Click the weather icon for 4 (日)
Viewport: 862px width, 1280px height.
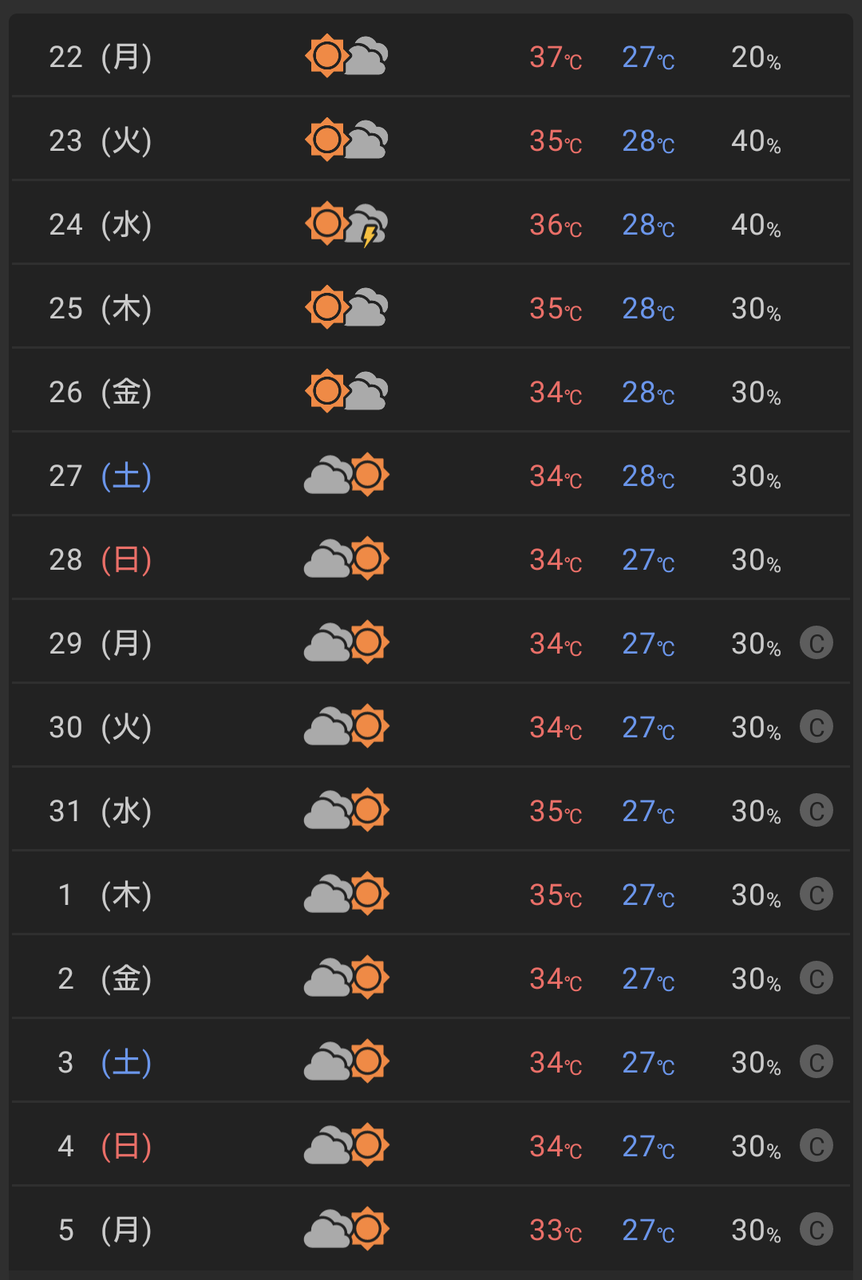(x=346, y=1145)
